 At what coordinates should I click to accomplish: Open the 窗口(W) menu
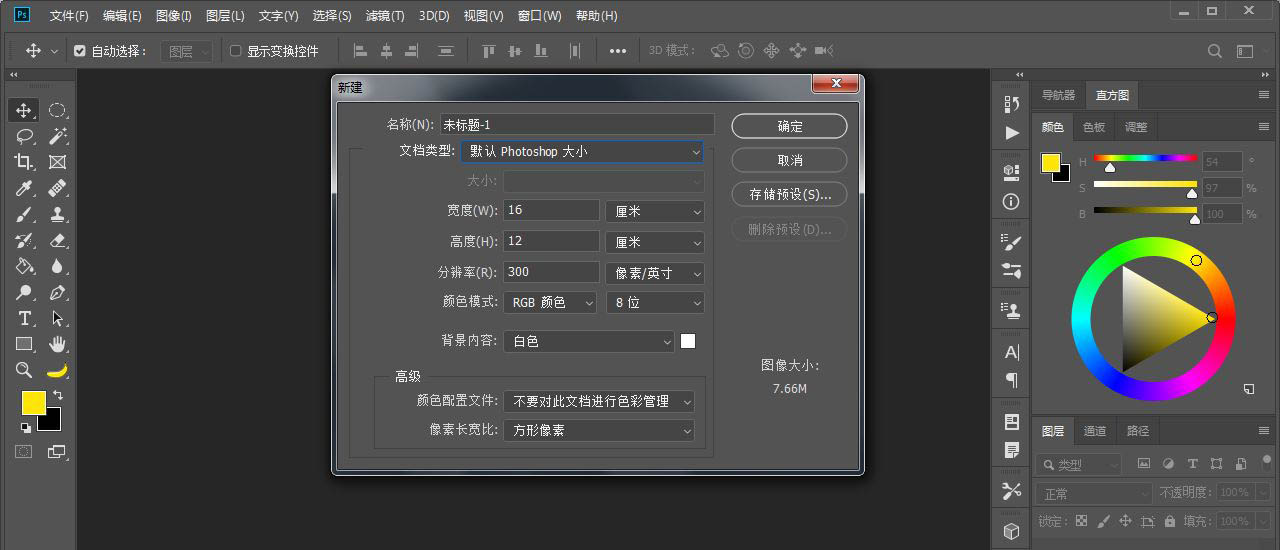(540, 16)
